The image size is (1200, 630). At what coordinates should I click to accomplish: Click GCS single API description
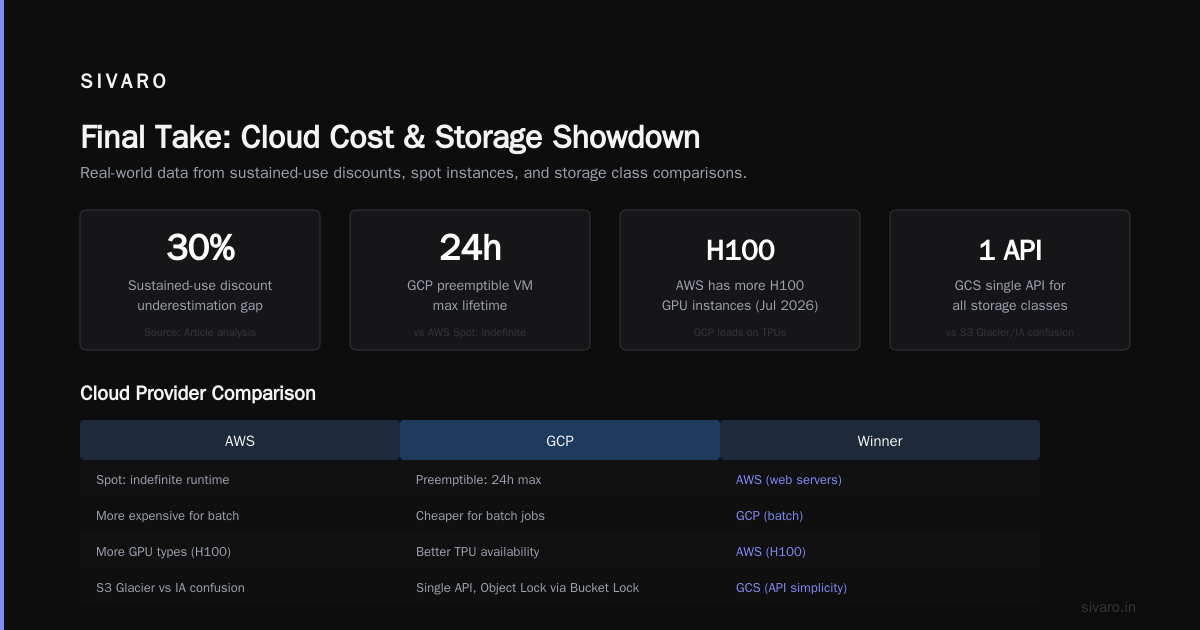(x=1010, y=295)
